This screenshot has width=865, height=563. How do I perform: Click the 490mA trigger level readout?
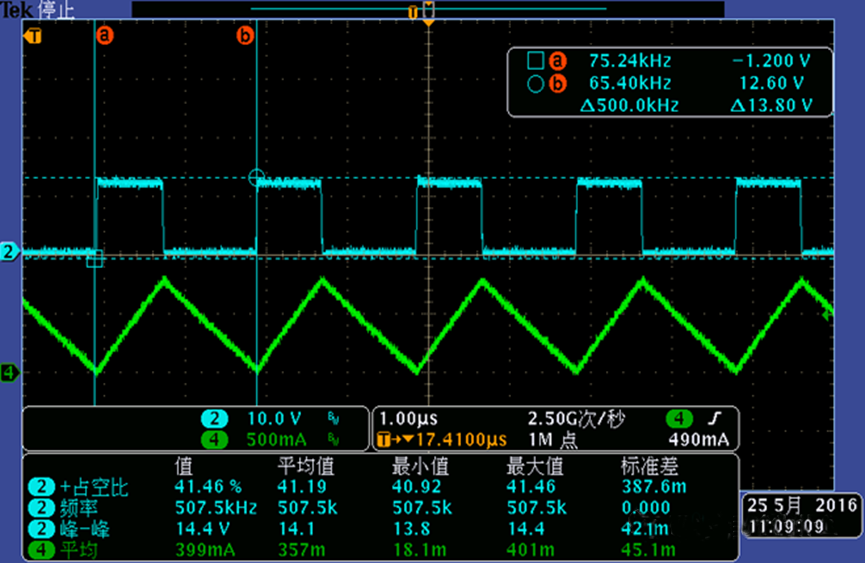[x=704, y=440]
